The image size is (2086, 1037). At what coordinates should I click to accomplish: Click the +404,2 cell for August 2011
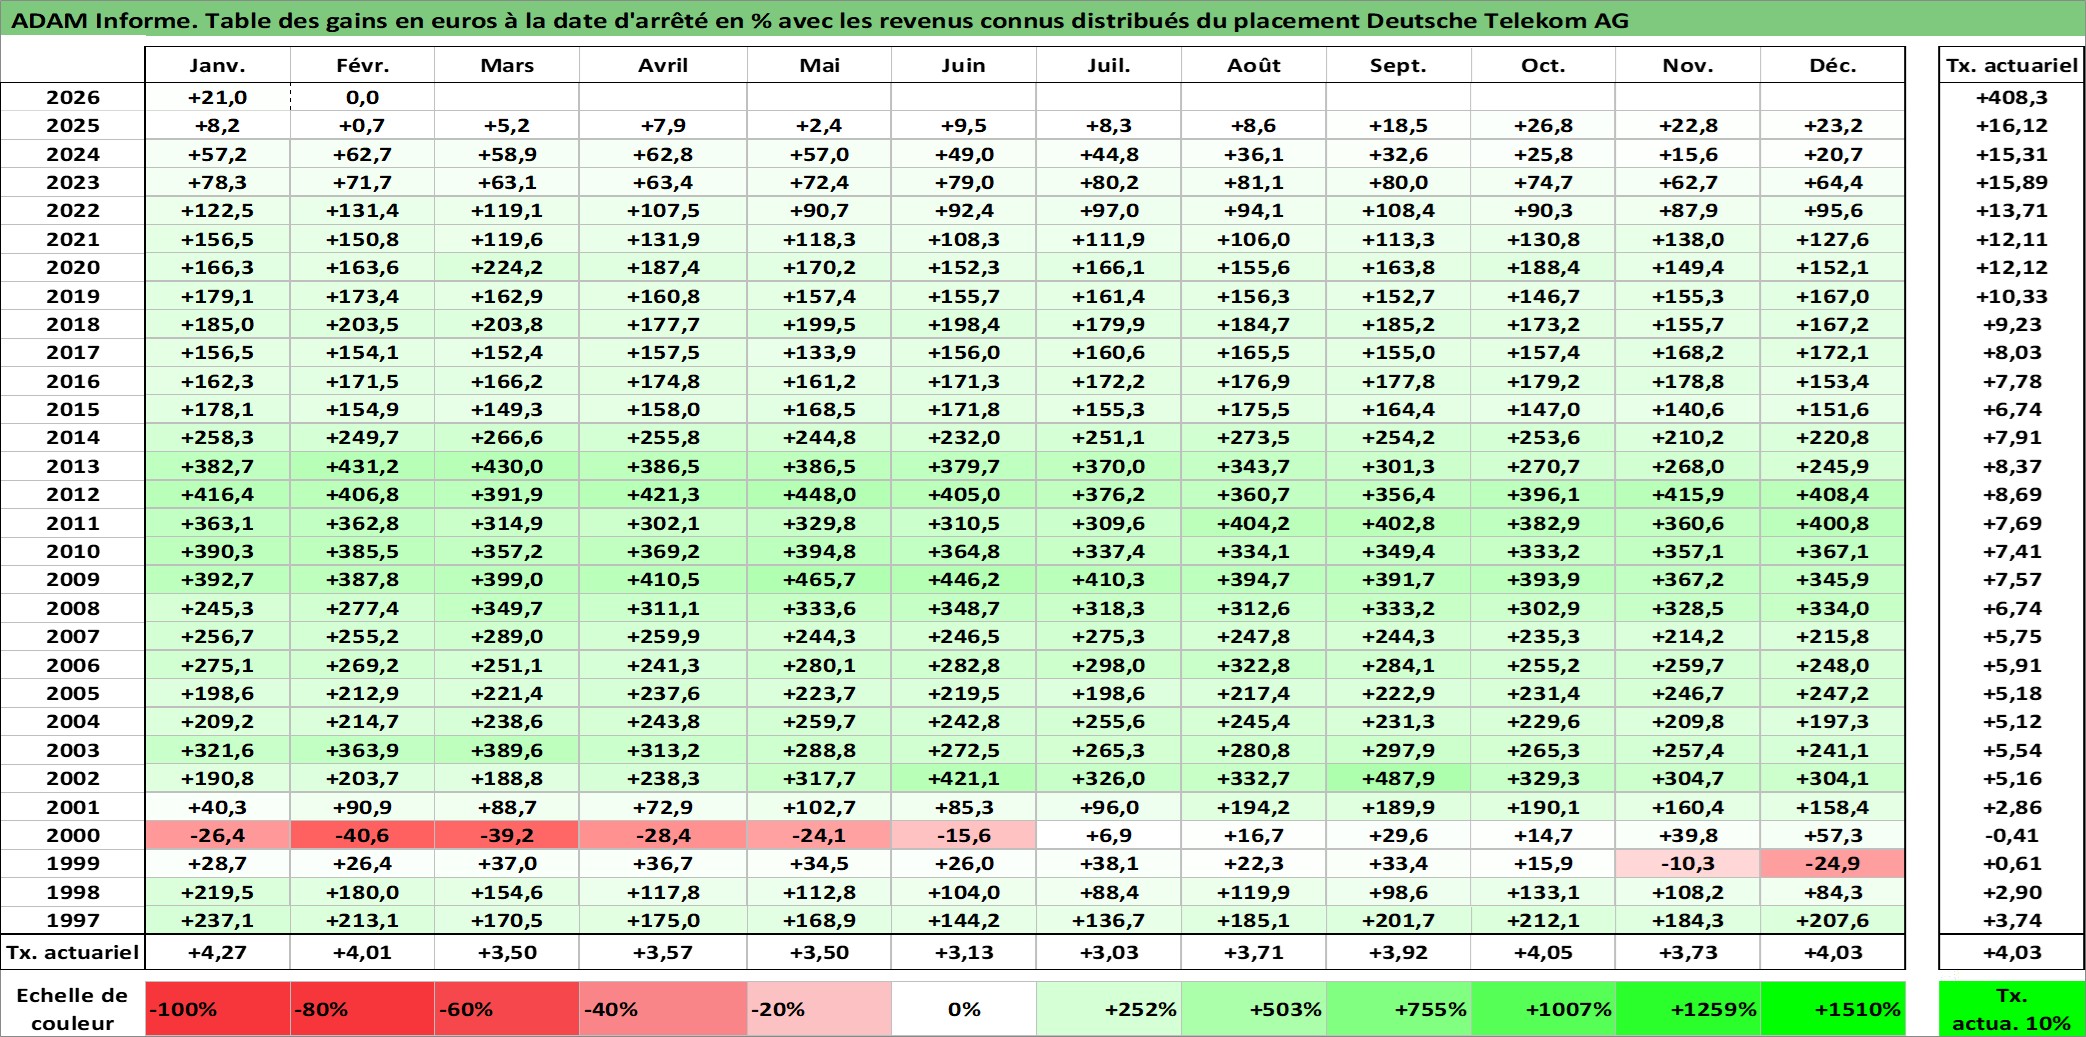(1254, 523)
